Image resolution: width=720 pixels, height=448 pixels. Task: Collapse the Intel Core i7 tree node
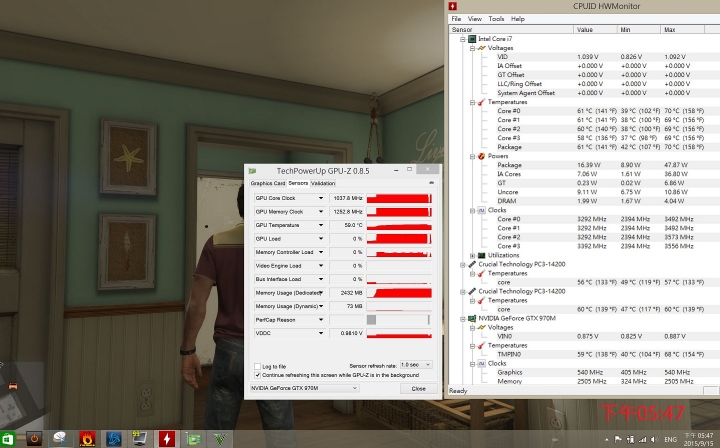[x=463, y=39]
